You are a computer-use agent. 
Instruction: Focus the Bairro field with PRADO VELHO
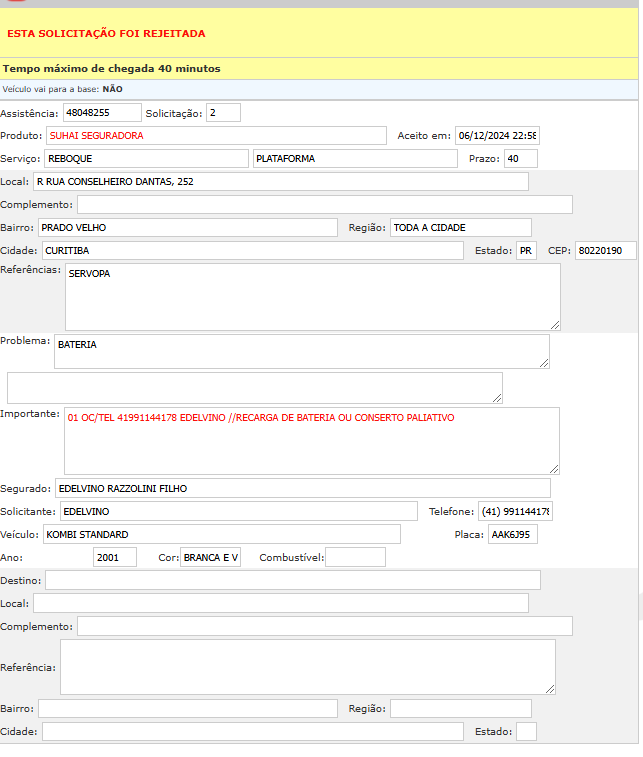[187, 227]
